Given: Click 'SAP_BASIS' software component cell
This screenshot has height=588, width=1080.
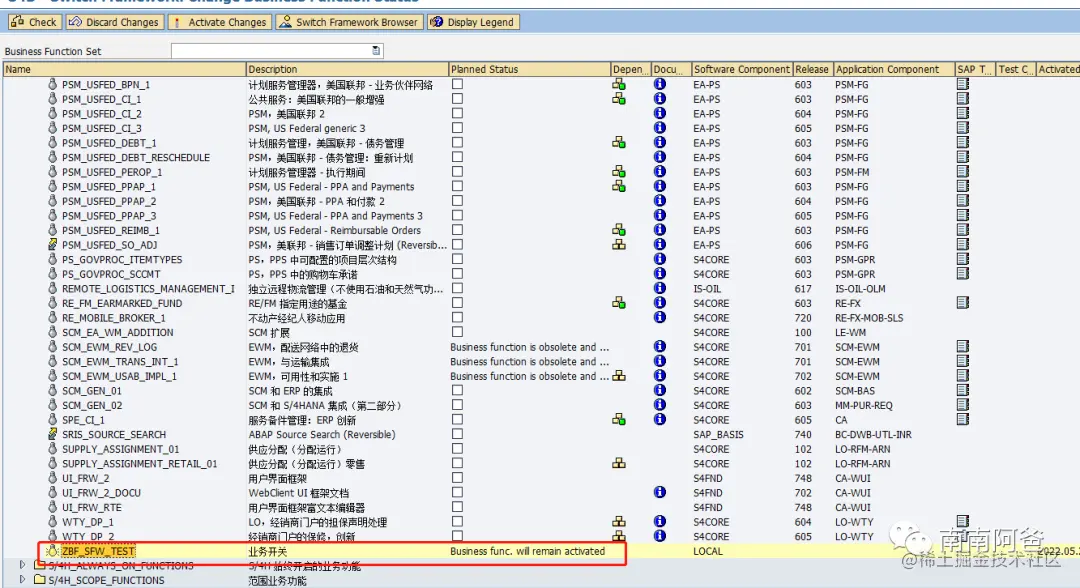Looking at the screenshot, I should (718, 434).
